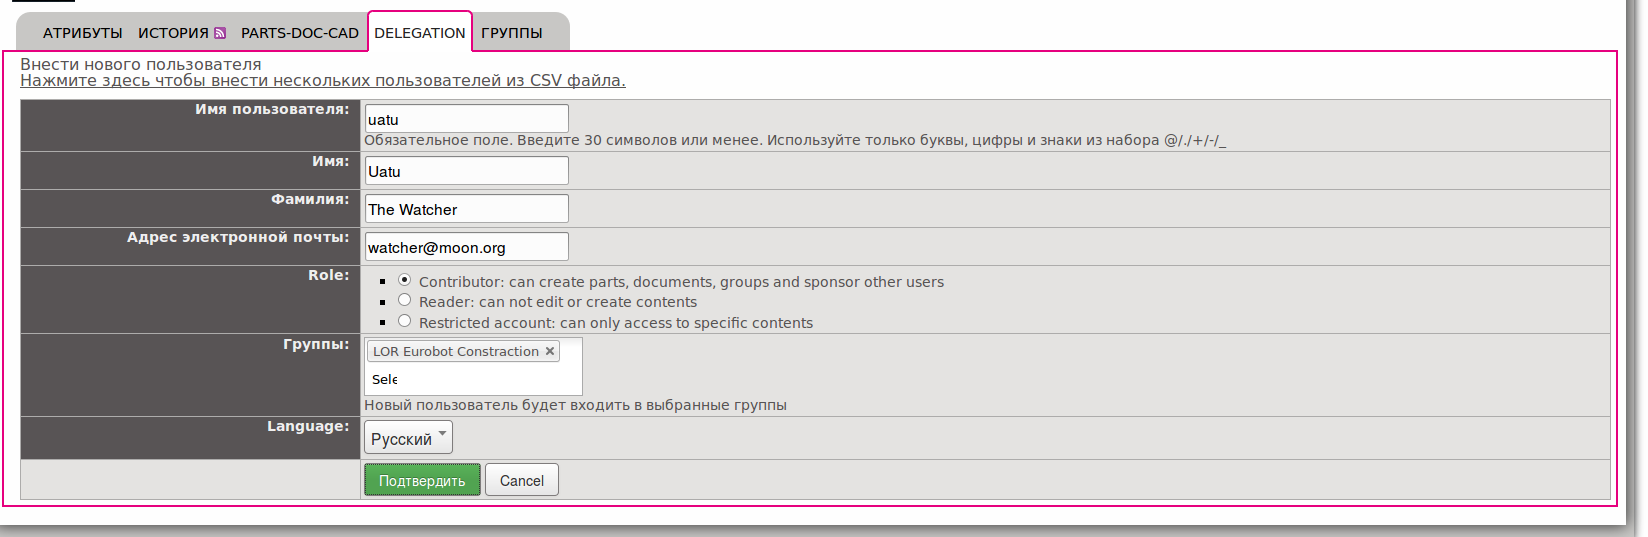
Task: Select the Contributor role radio button
Action: [405, 280]
